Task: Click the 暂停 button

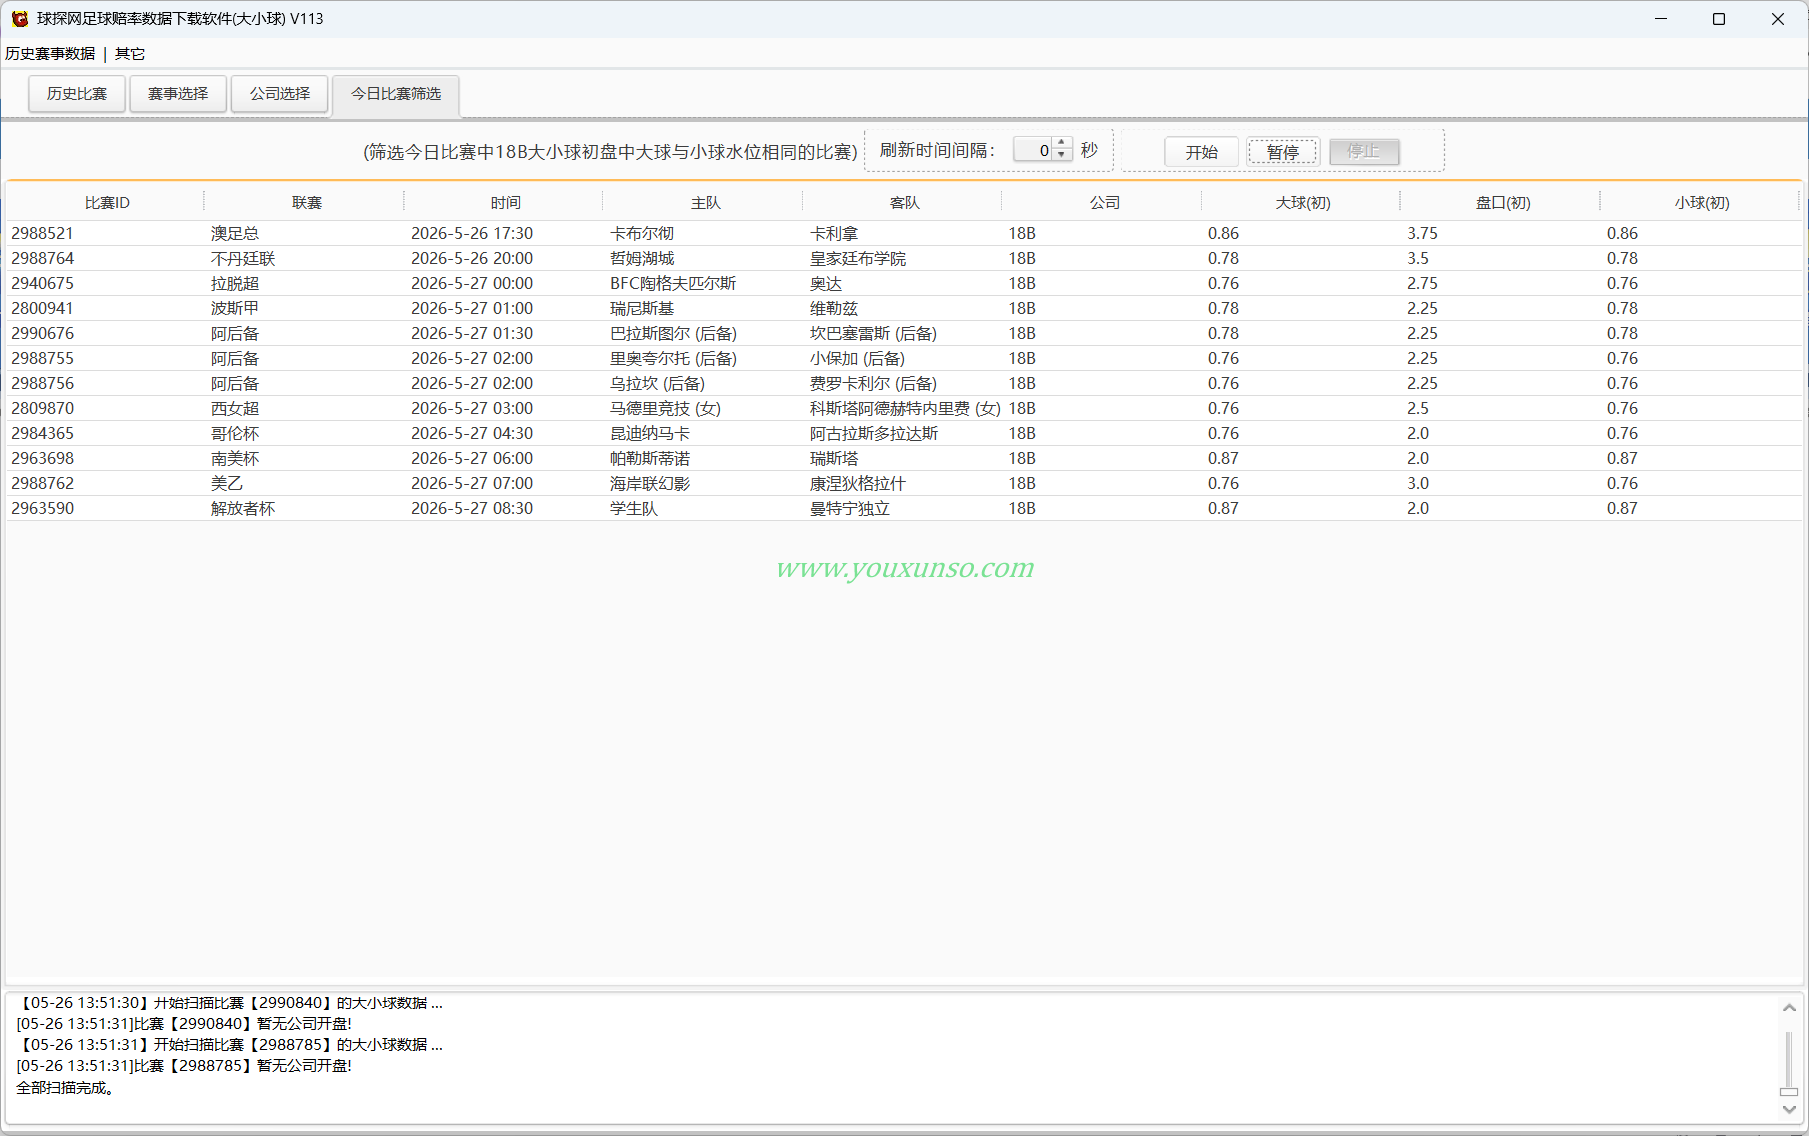Action: coord(1283,152)
